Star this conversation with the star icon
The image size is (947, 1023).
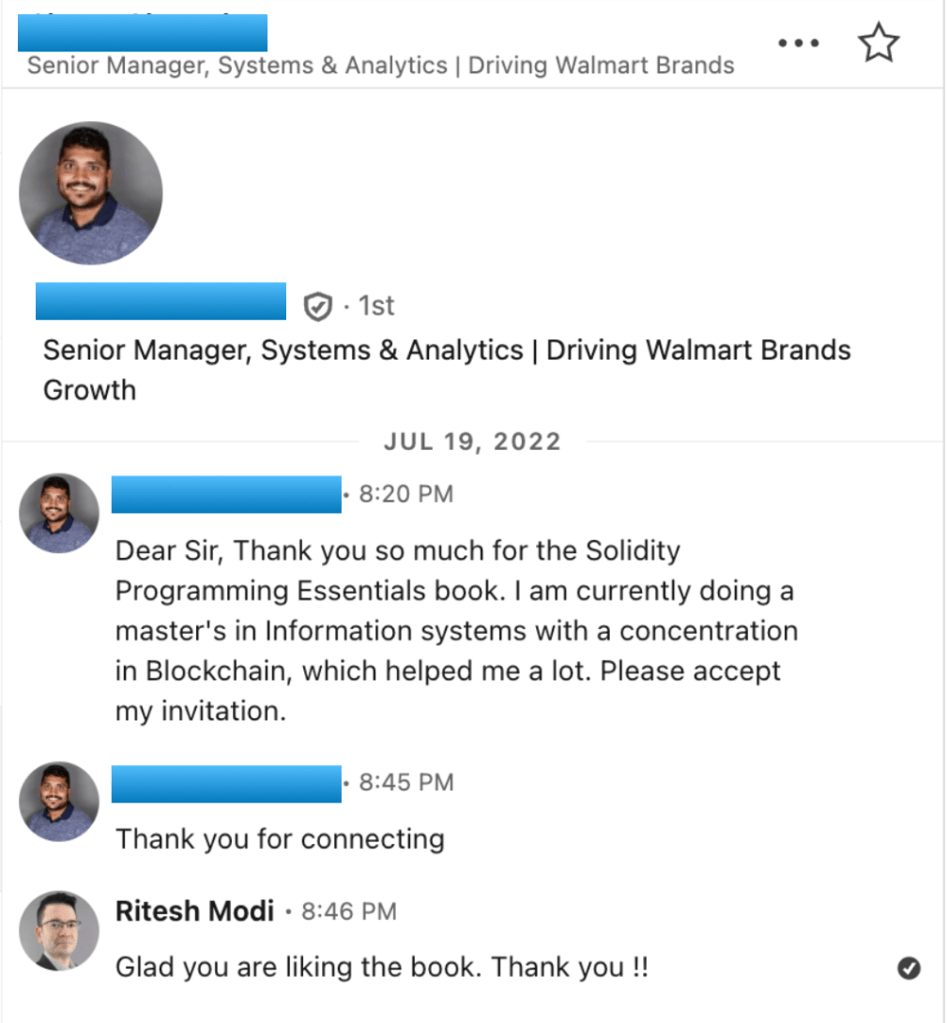click(878, 43)
